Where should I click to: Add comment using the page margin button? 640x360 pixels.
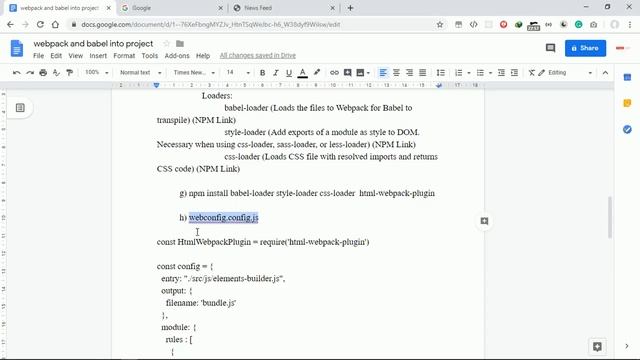coord(484,221)
